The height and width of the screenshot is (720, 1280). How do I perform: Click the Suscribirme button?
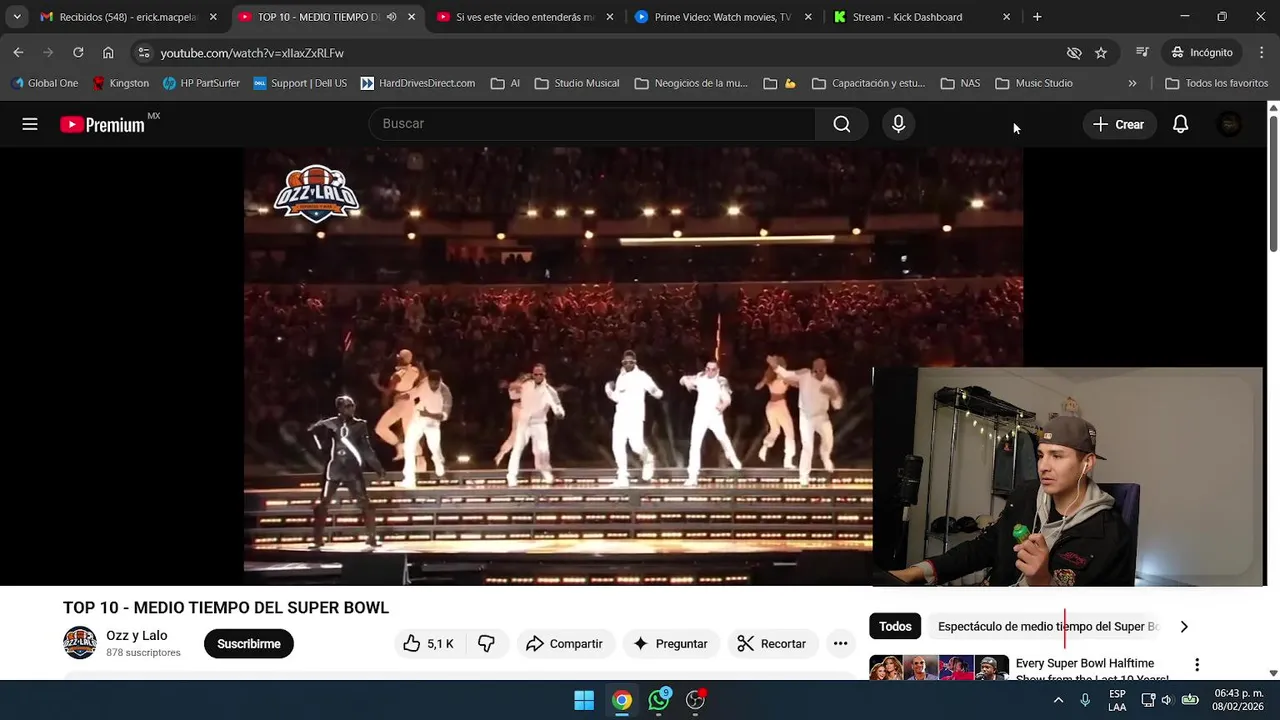[249, 644]
